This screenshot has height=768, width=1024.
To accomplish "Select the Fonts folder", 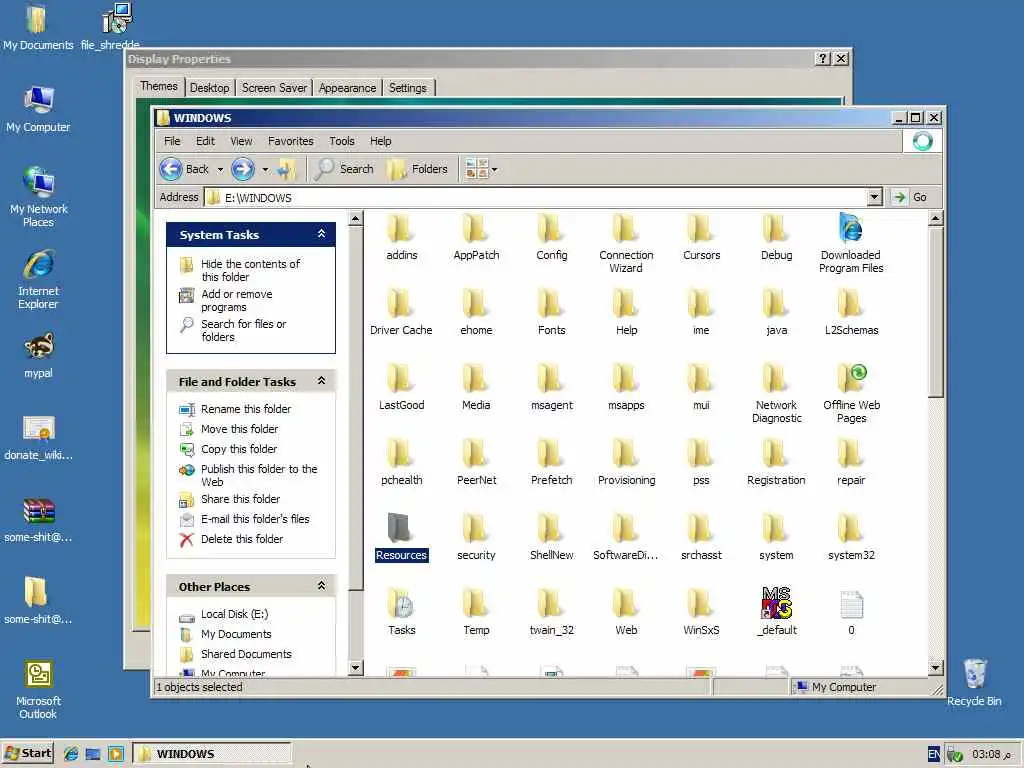I will (x=551, y=312).
